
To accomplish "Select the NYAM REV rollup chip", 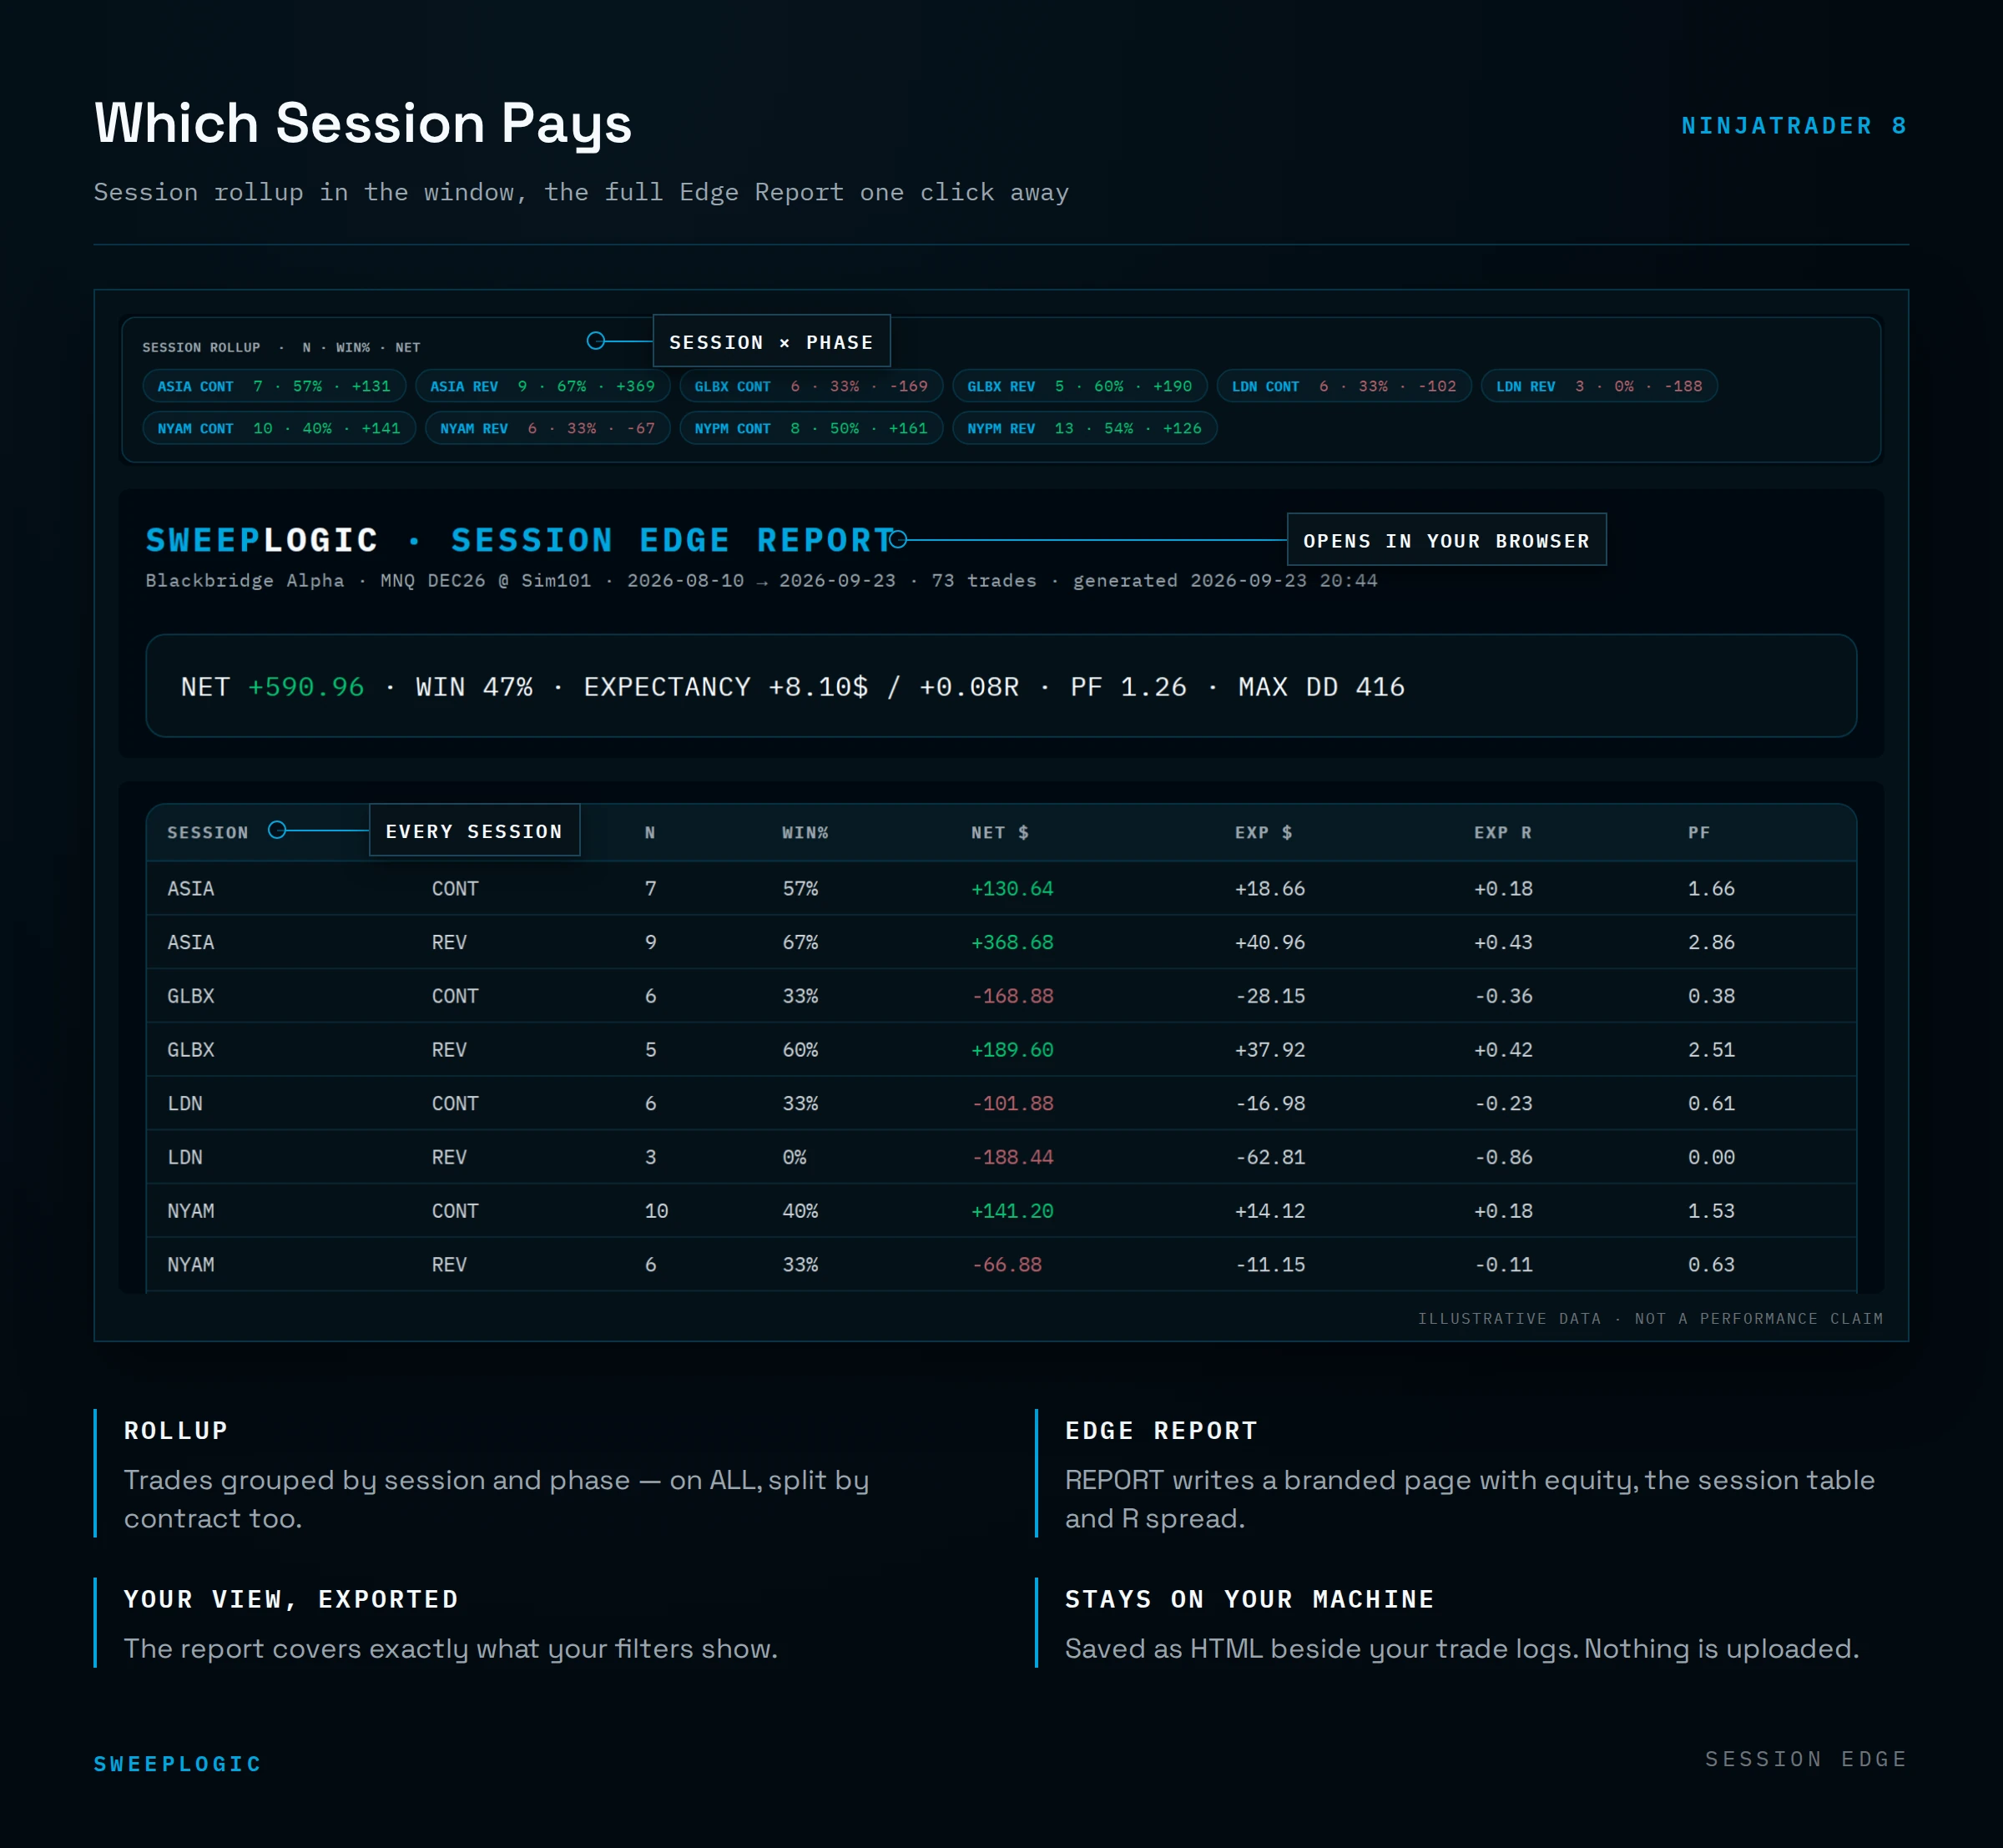I will [547, 428].
